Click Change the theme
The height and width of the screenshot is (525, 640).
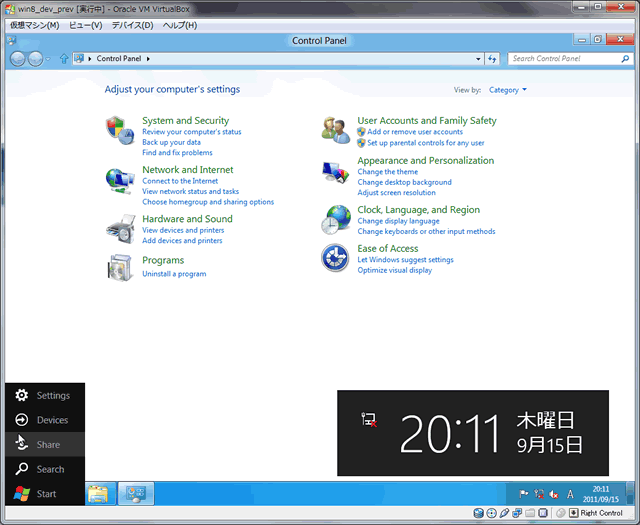(387, 172)
